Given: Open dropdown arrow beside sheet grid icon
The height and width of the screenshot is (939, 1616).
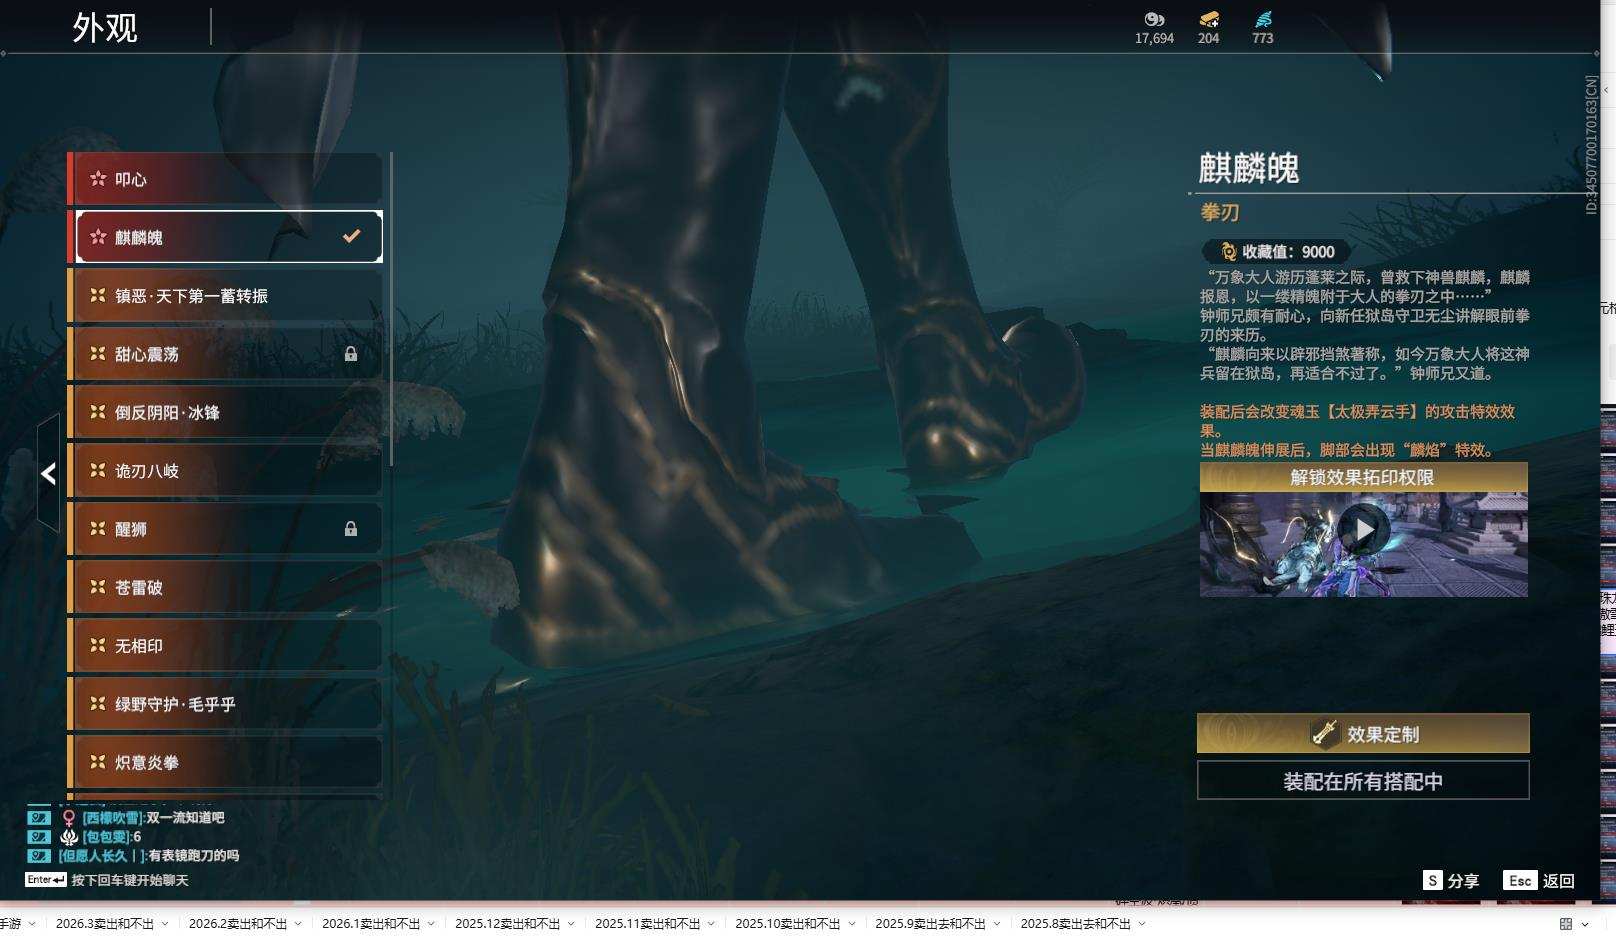Looking at the screenshot, I should click(x=1585, y=924).
